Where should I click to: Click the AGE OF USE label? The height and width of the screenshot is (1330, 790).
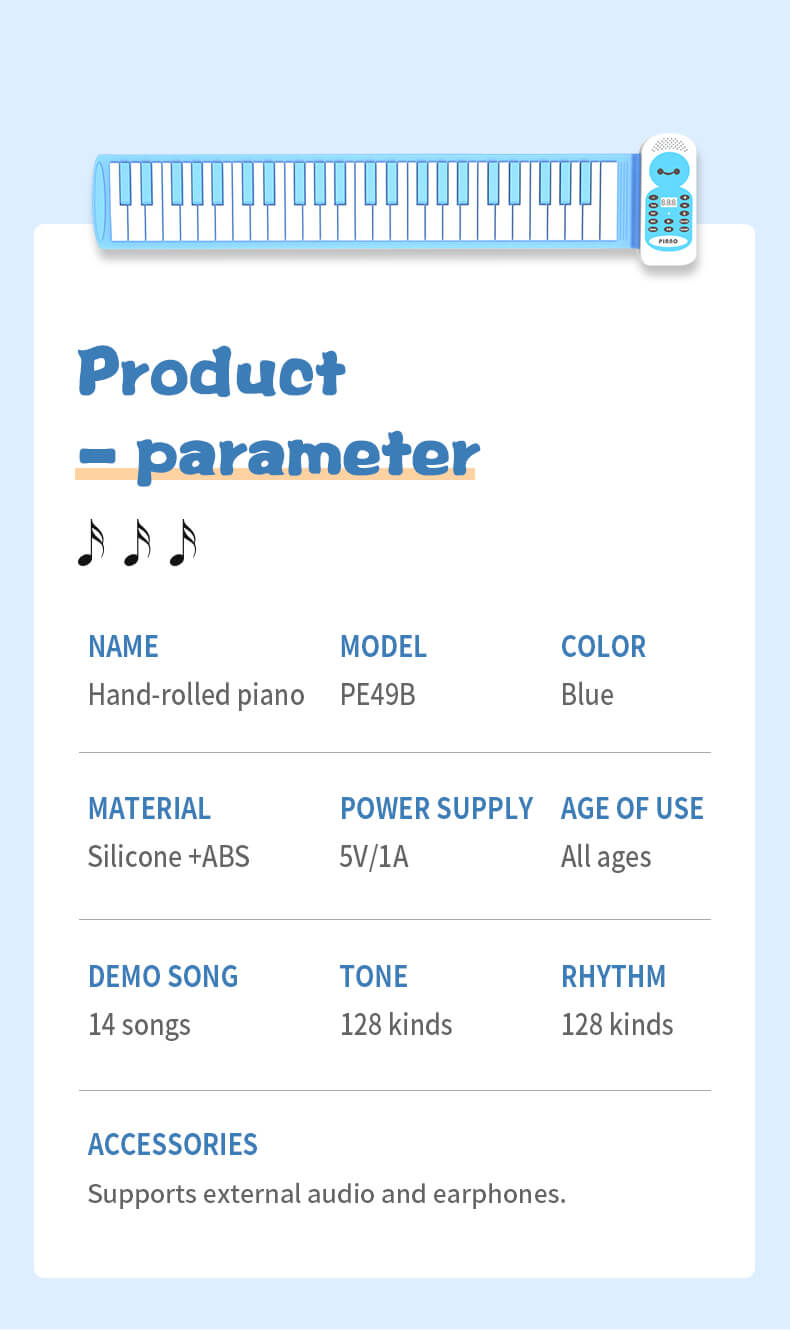[x=632, y=808]
